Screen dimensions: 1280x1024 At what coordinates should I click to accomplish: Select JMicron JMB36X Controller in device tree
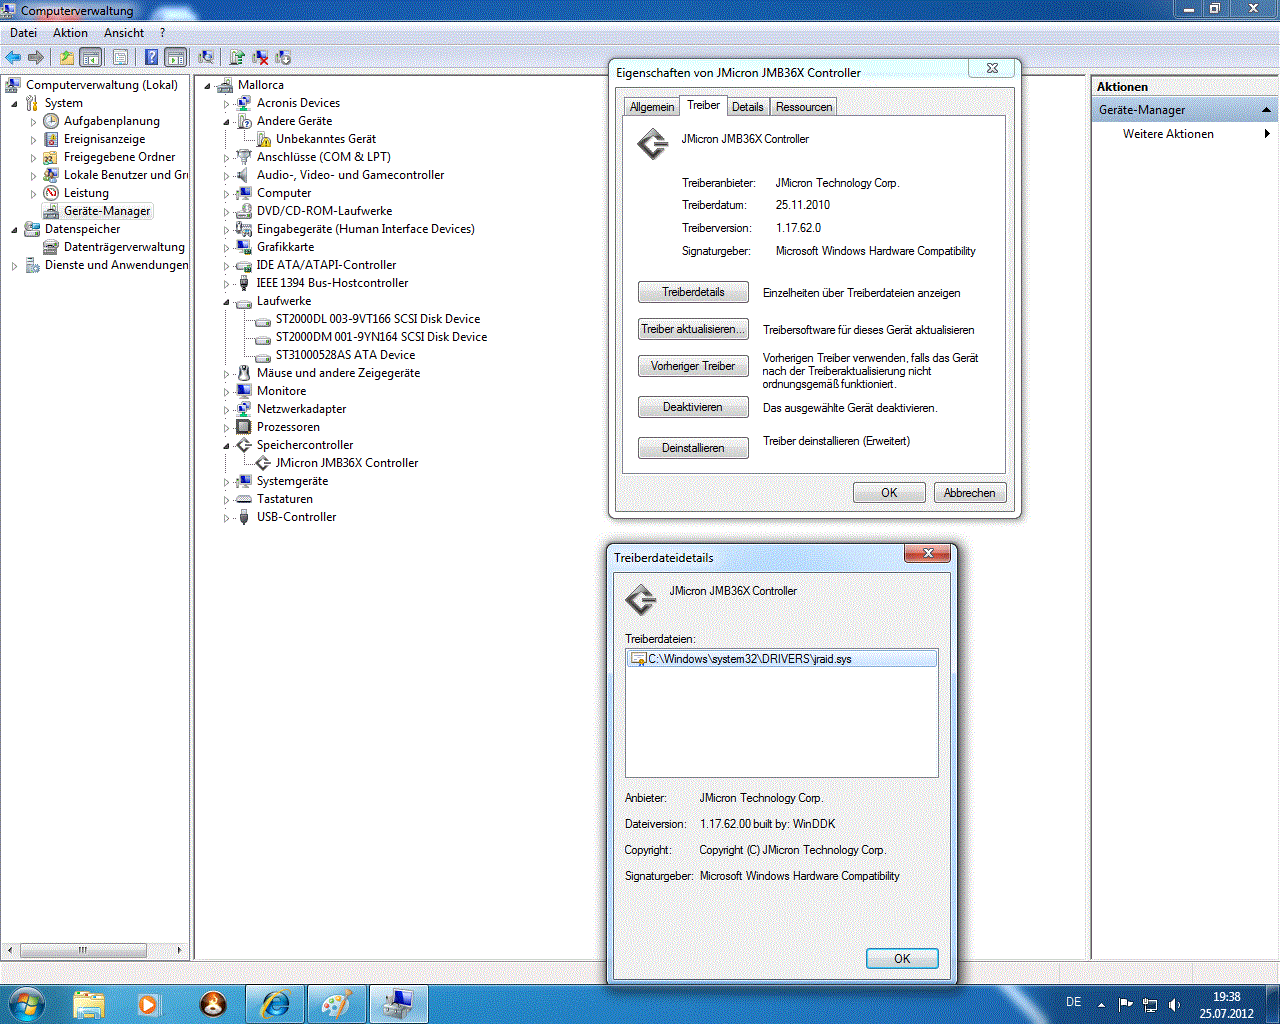coord(346,463)
